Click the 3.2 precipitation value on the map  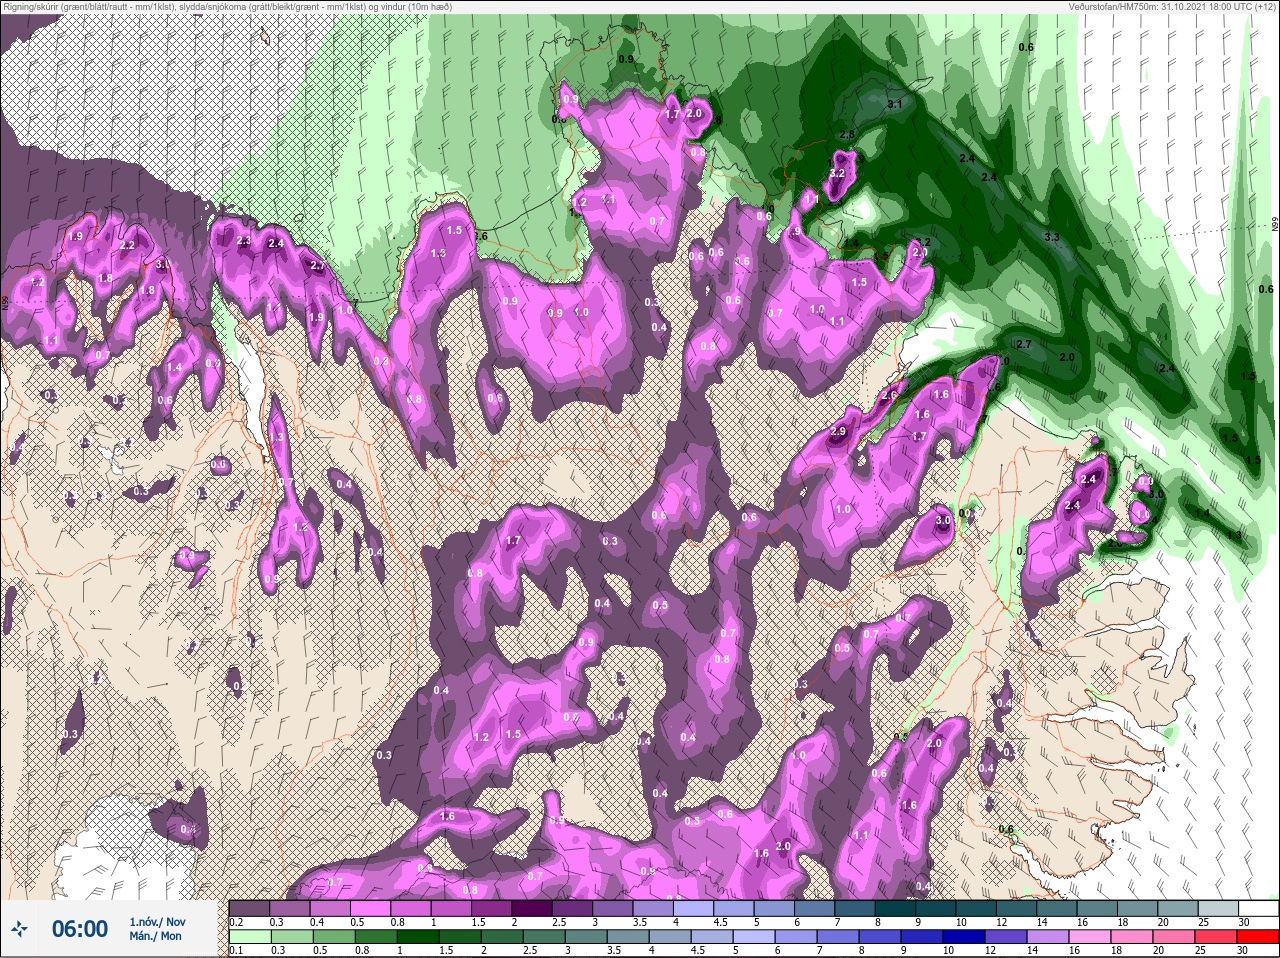point(838,173)
